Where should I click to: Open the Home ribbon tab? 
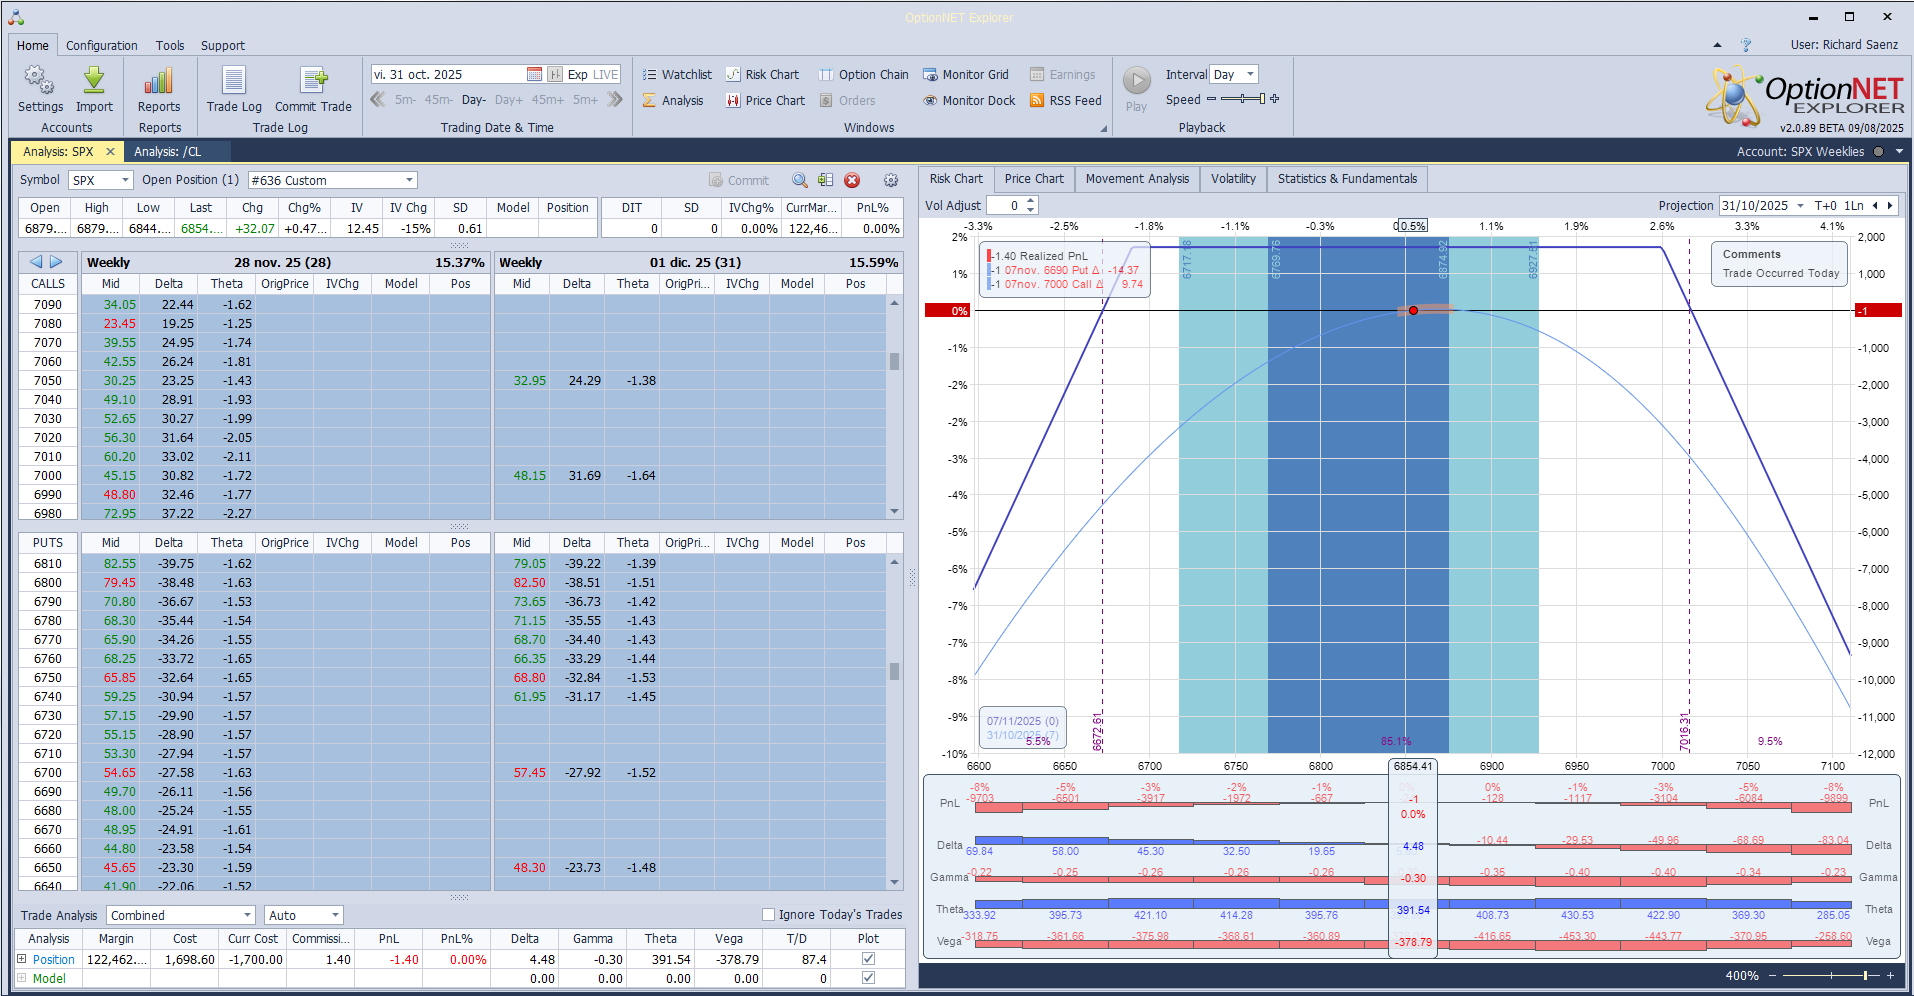point(32,45)
